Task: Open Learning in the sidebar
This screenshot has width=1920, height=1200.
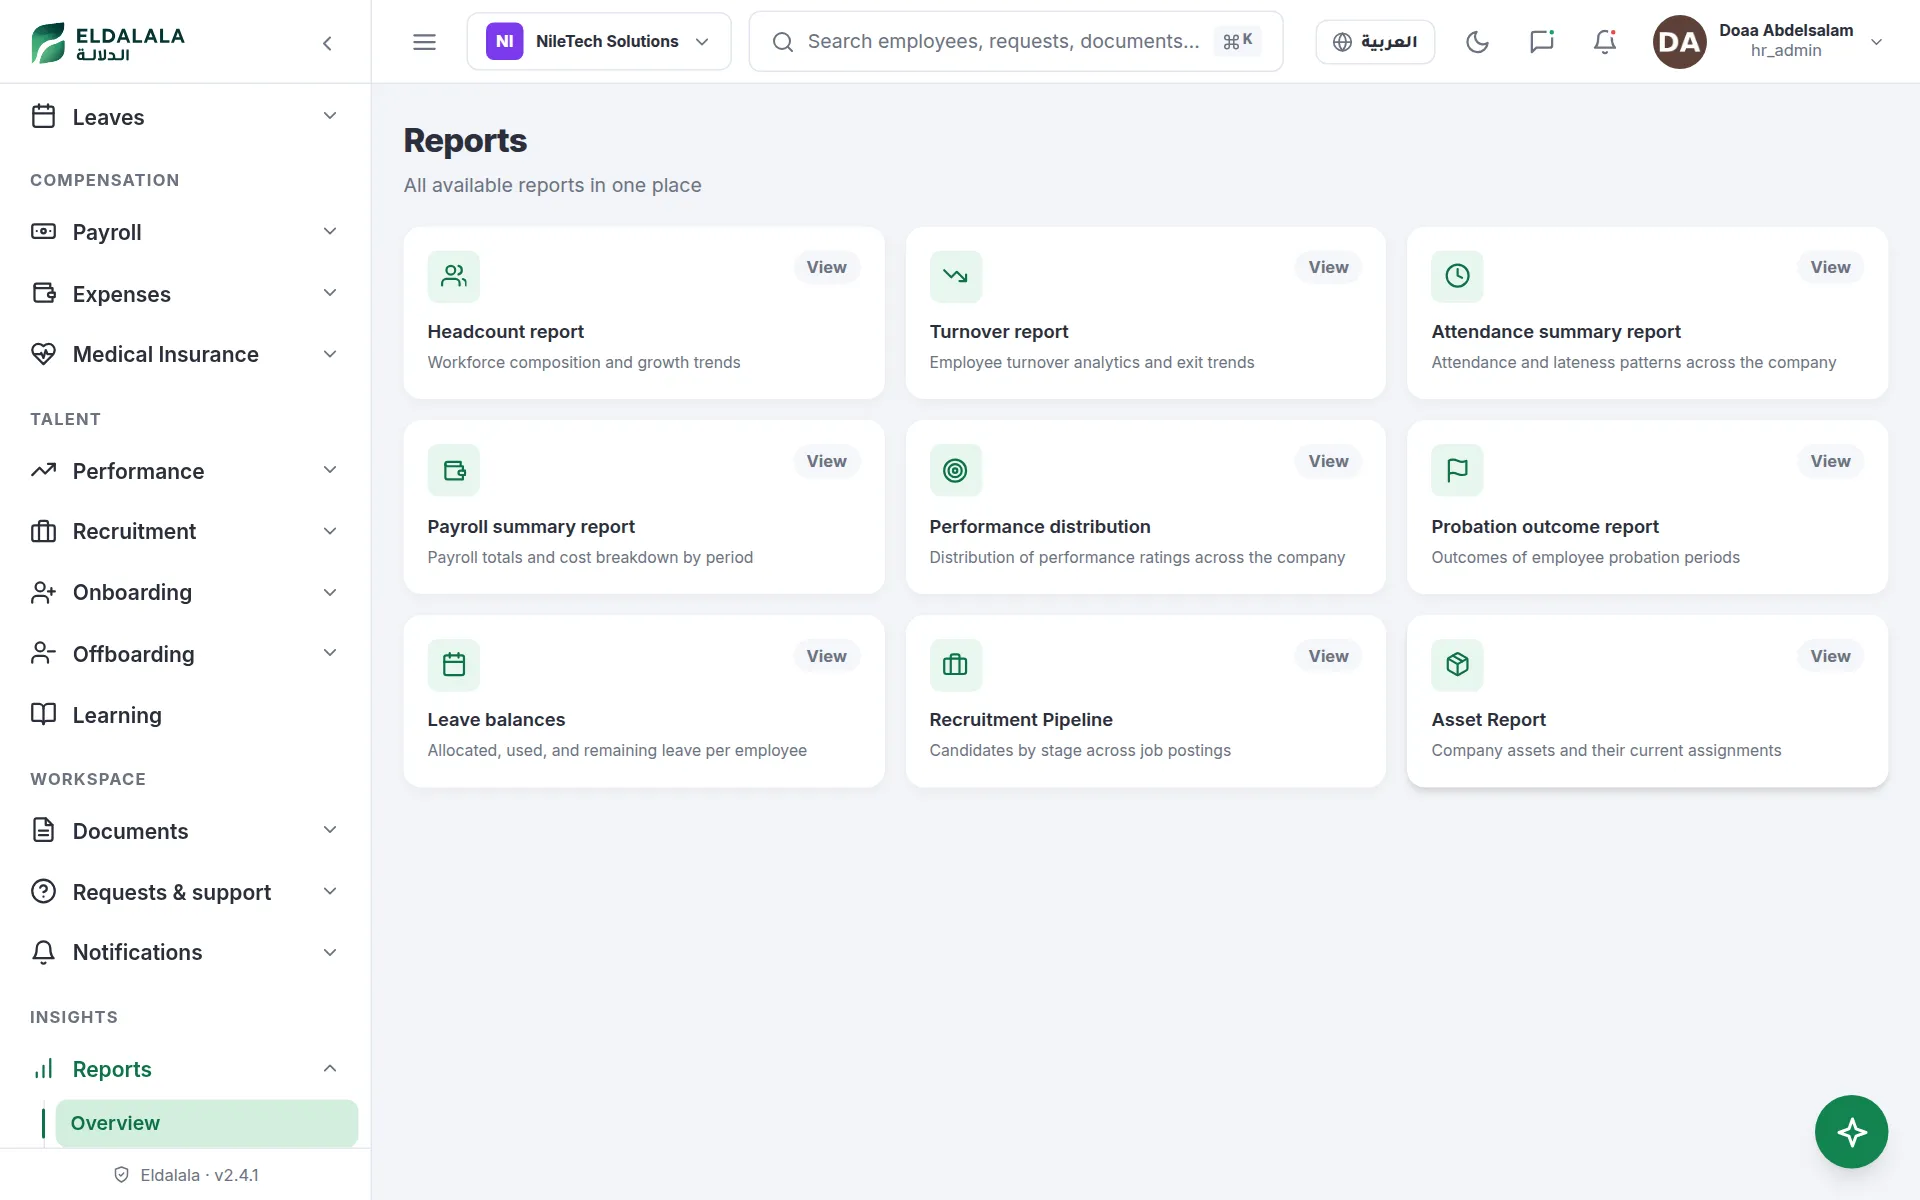Action: click(185, 715)
